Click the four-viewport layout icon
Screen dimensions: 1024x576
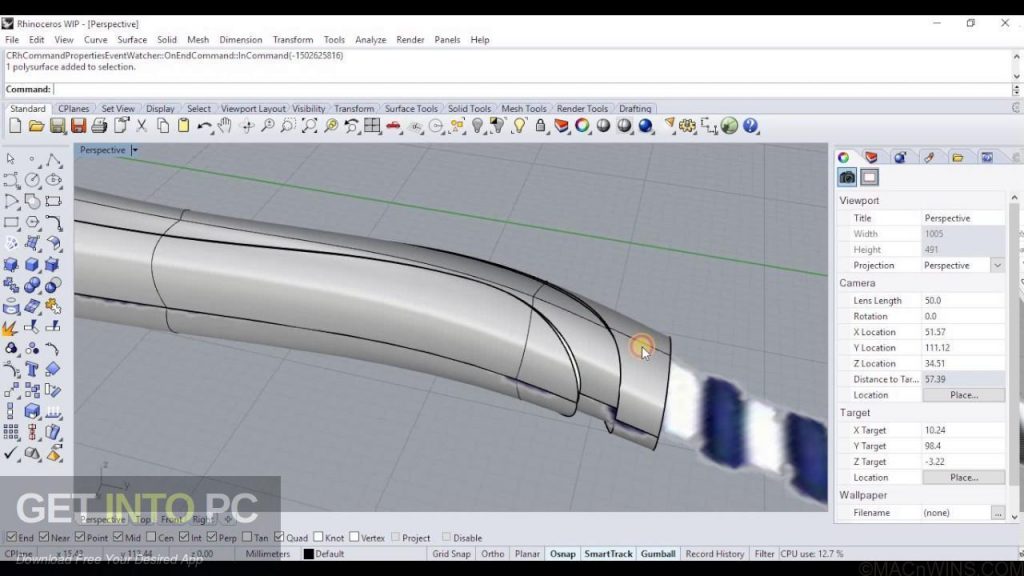[x=372, y=126]
